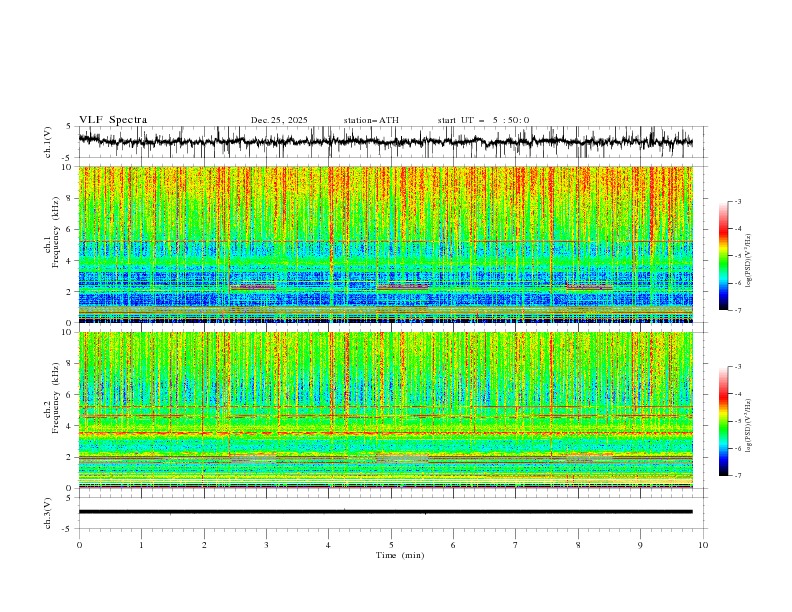Click the ch.1 frequency axis "10" tick label
792x612 pixels.
(67, 167)
